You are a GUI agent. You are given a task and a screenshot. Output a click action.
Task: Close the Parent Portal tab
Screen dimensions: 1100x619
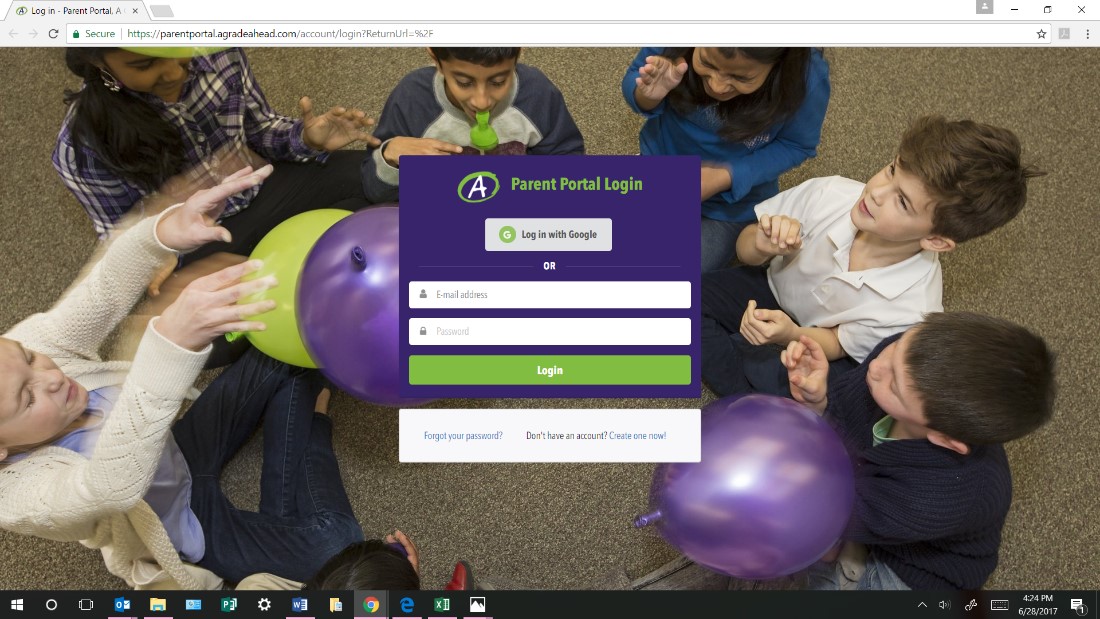click(135, 11)
